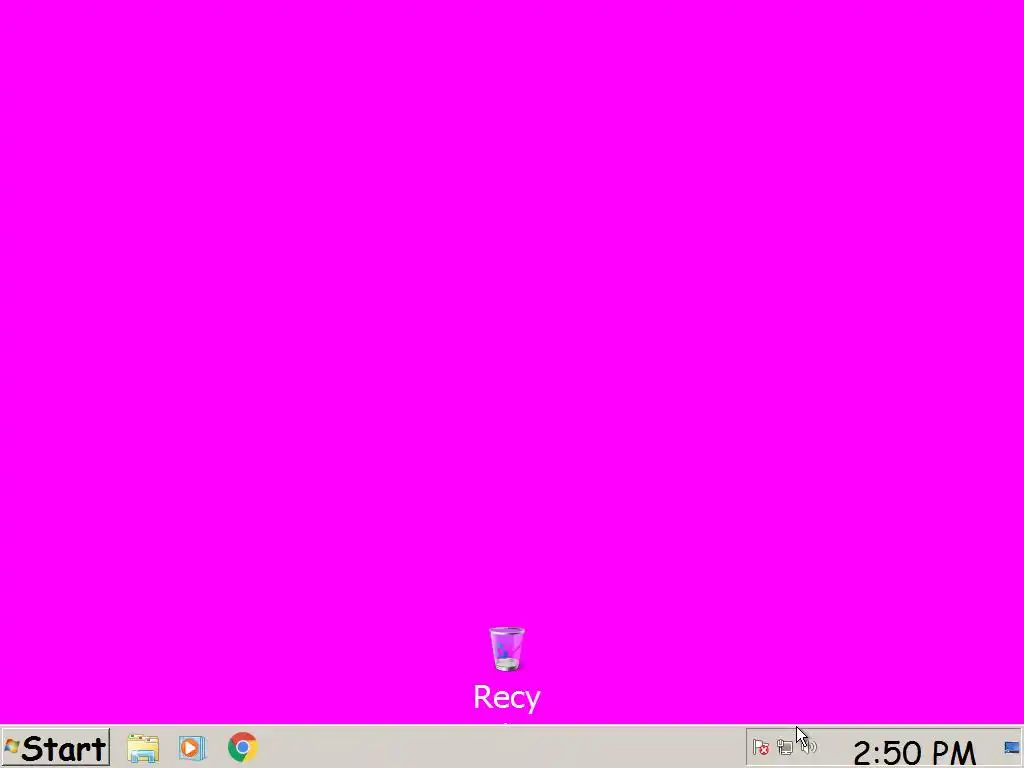The height and width of the screenshot is (768, 1024).
Task: Launch Google Chrome from the taskbar
Action: 242,747
